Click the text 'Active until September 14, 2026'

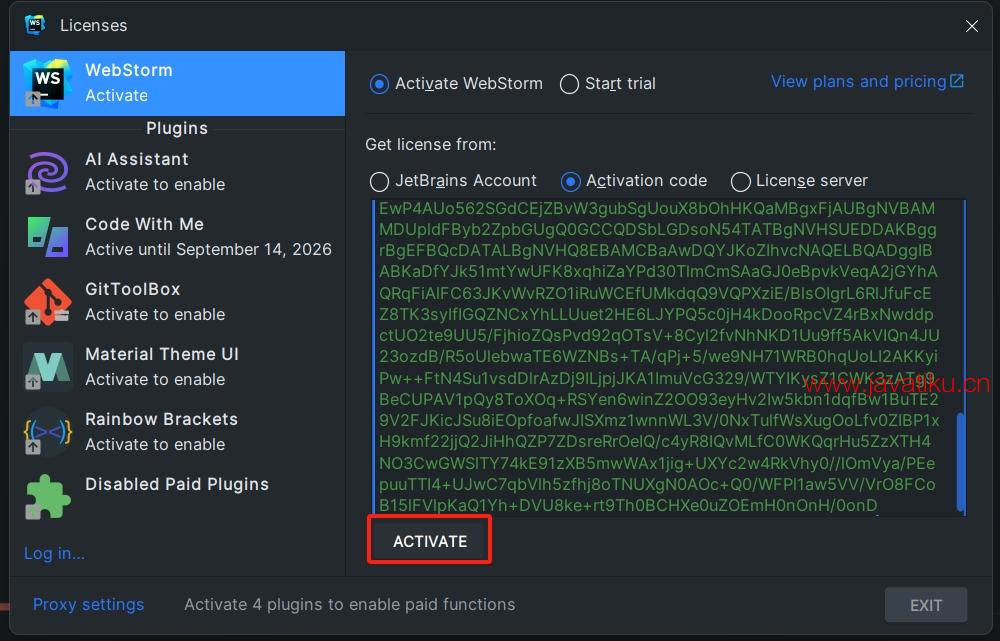click(208, 249)
